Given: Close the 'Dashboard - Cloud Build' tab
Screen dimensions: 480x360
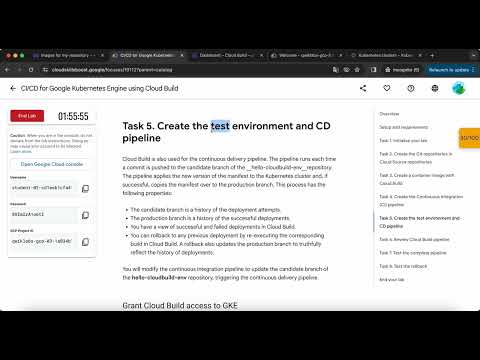Looking at the screenshot, I should [261, 55].
